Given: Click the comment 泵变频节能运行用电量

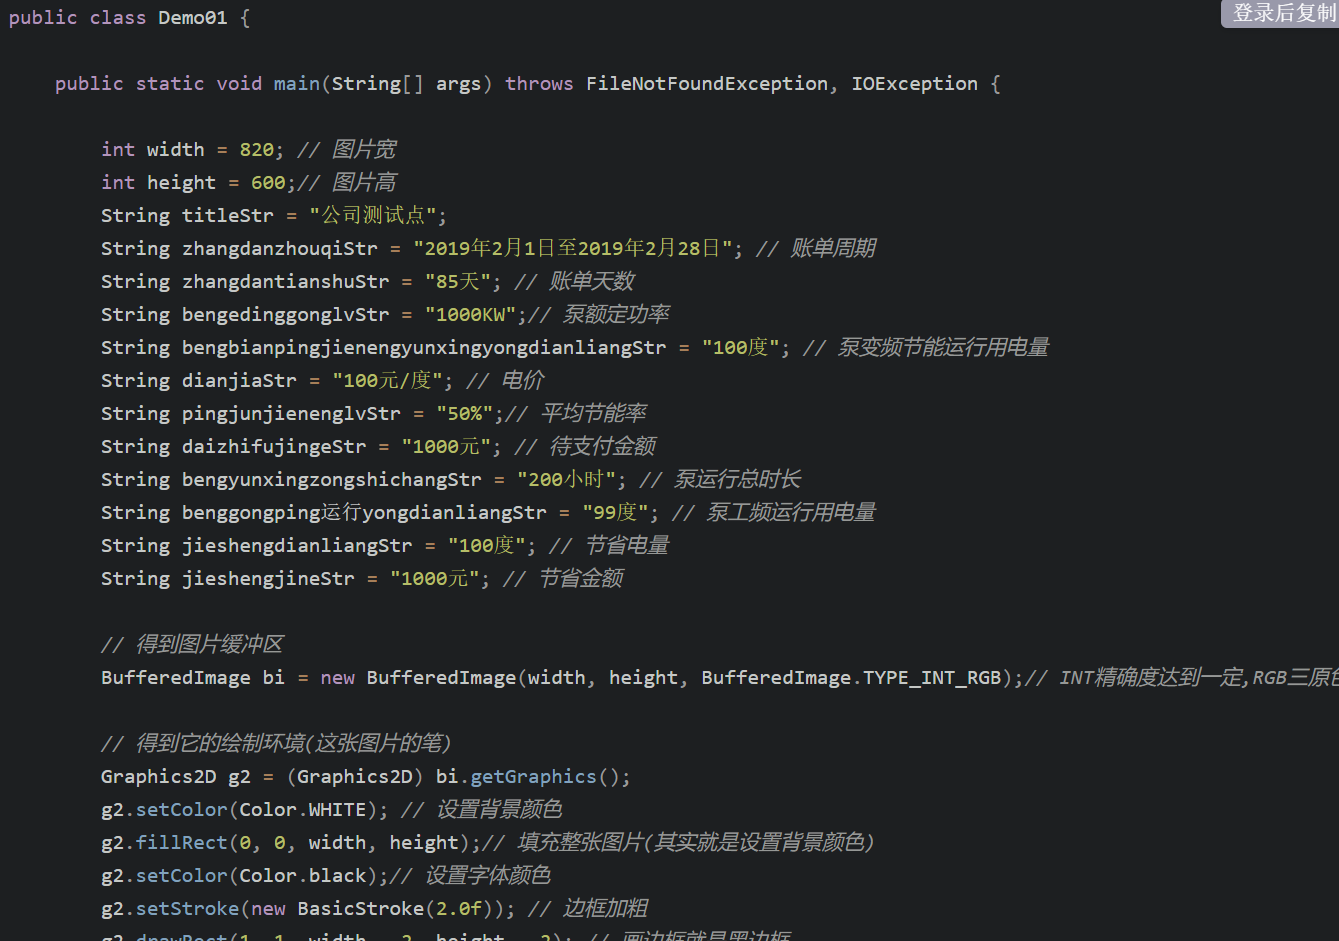Looking at the screenshot, I should [x=943, y=348].
